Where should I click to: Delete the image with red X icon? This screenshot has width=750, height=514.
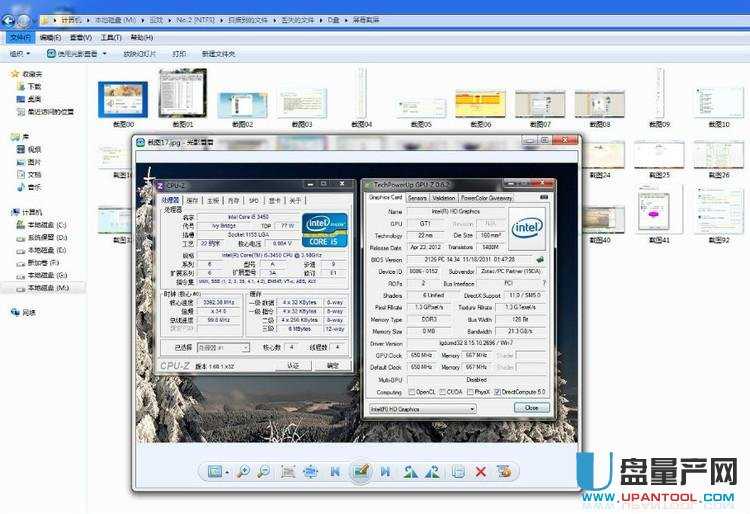[481, 471]
